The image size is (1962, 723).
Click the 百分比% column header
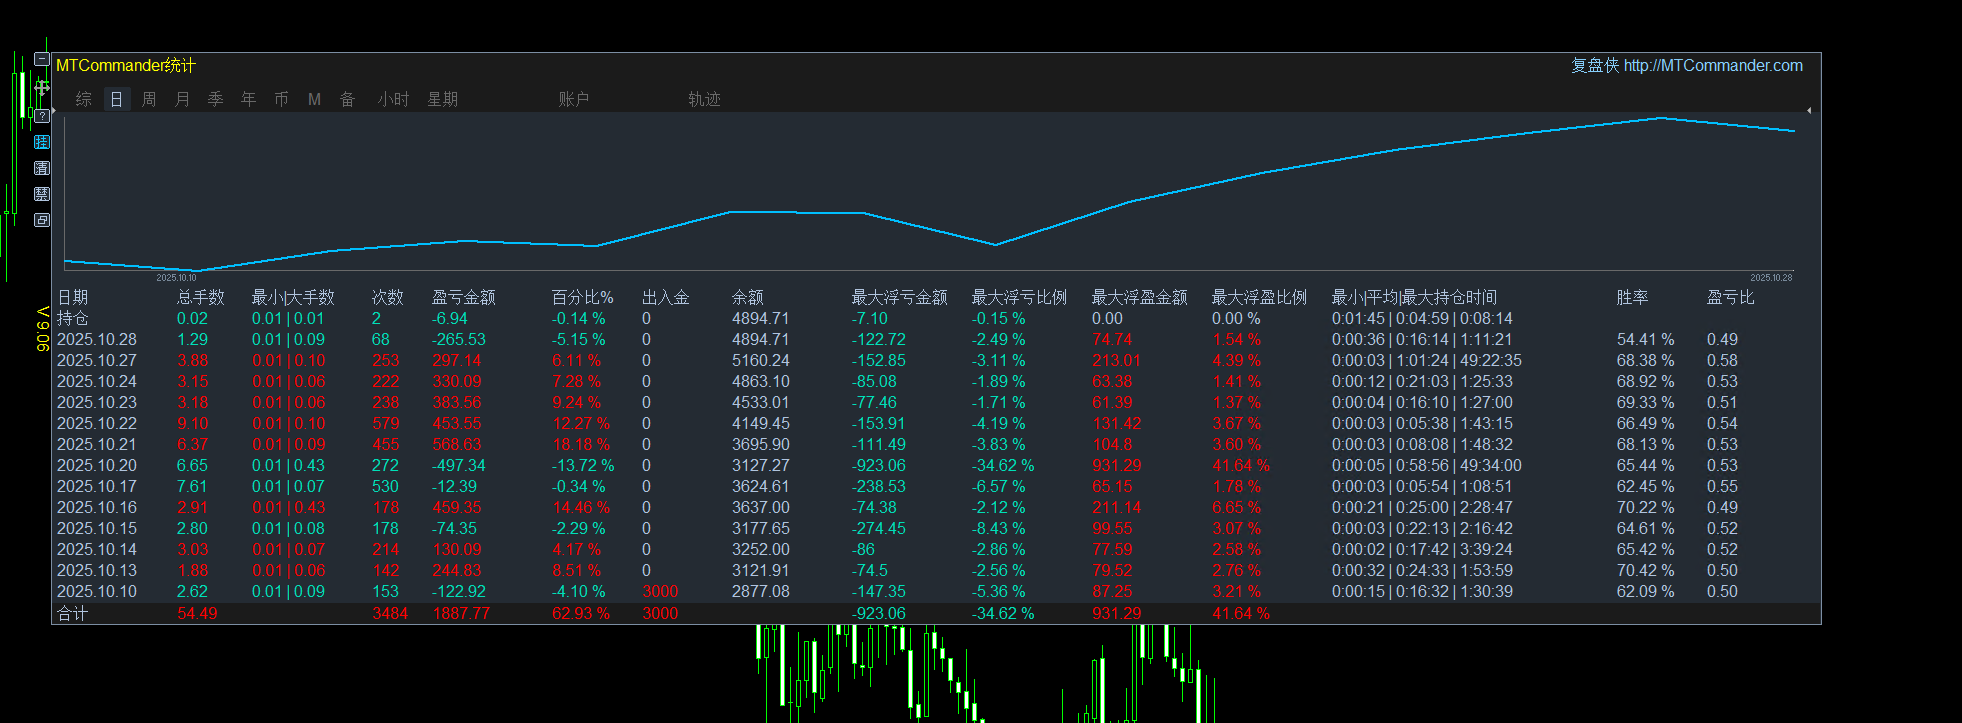pyautogui.click(x=583, y=297)
